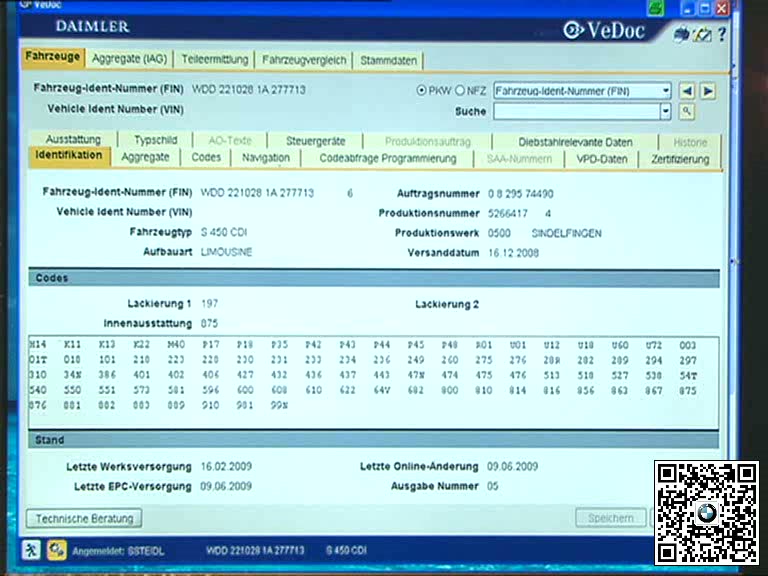Click code M40 in the codes list

[176, 345]
